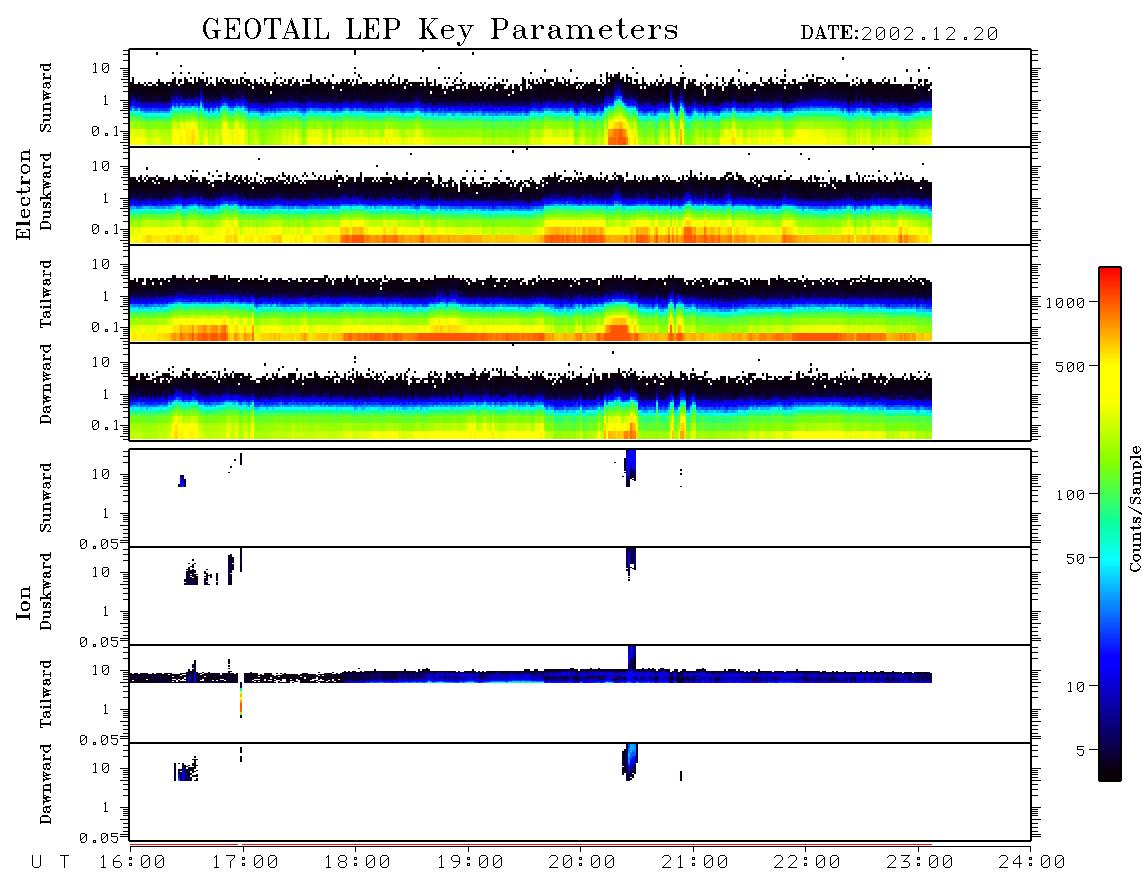Click the Counts/Sample colorbar label
The height and width of the screenshot is (880, 1142).
coord(1134,508)
